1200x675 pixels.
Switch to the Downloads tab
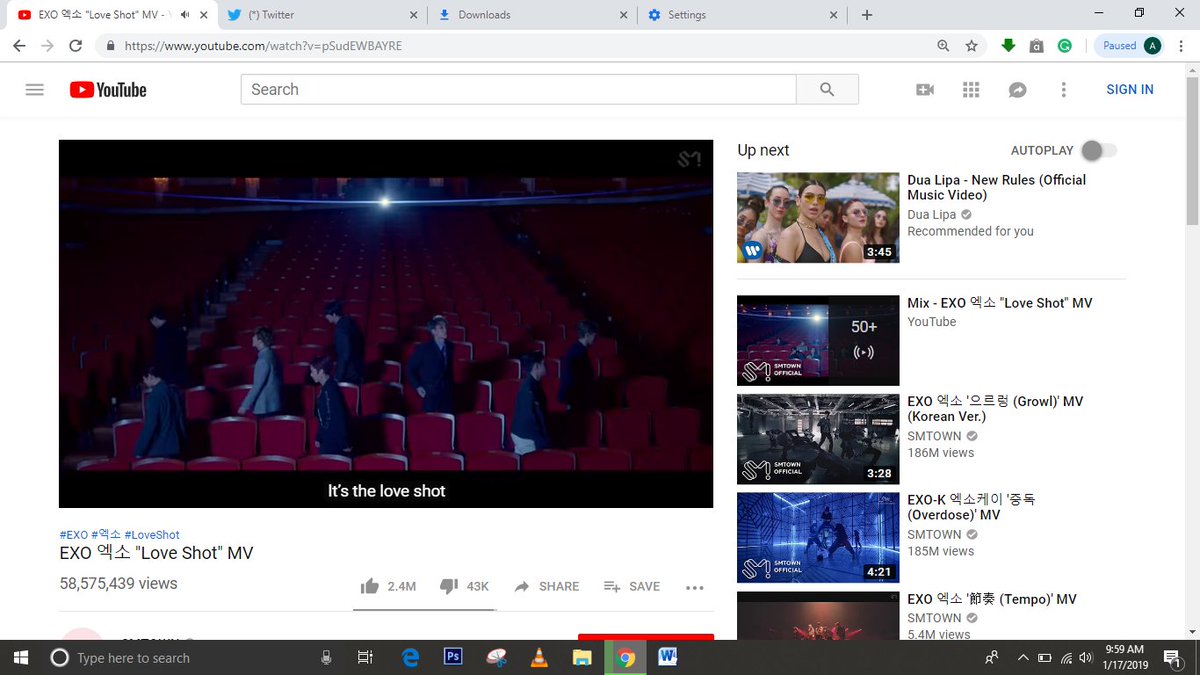click(532, 15)
